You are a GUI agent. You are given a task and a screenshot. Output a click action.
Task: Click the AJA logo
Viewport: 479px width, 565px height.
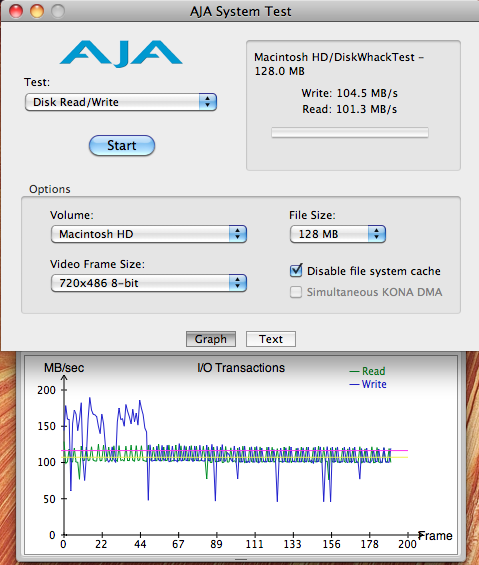(121, 54)
